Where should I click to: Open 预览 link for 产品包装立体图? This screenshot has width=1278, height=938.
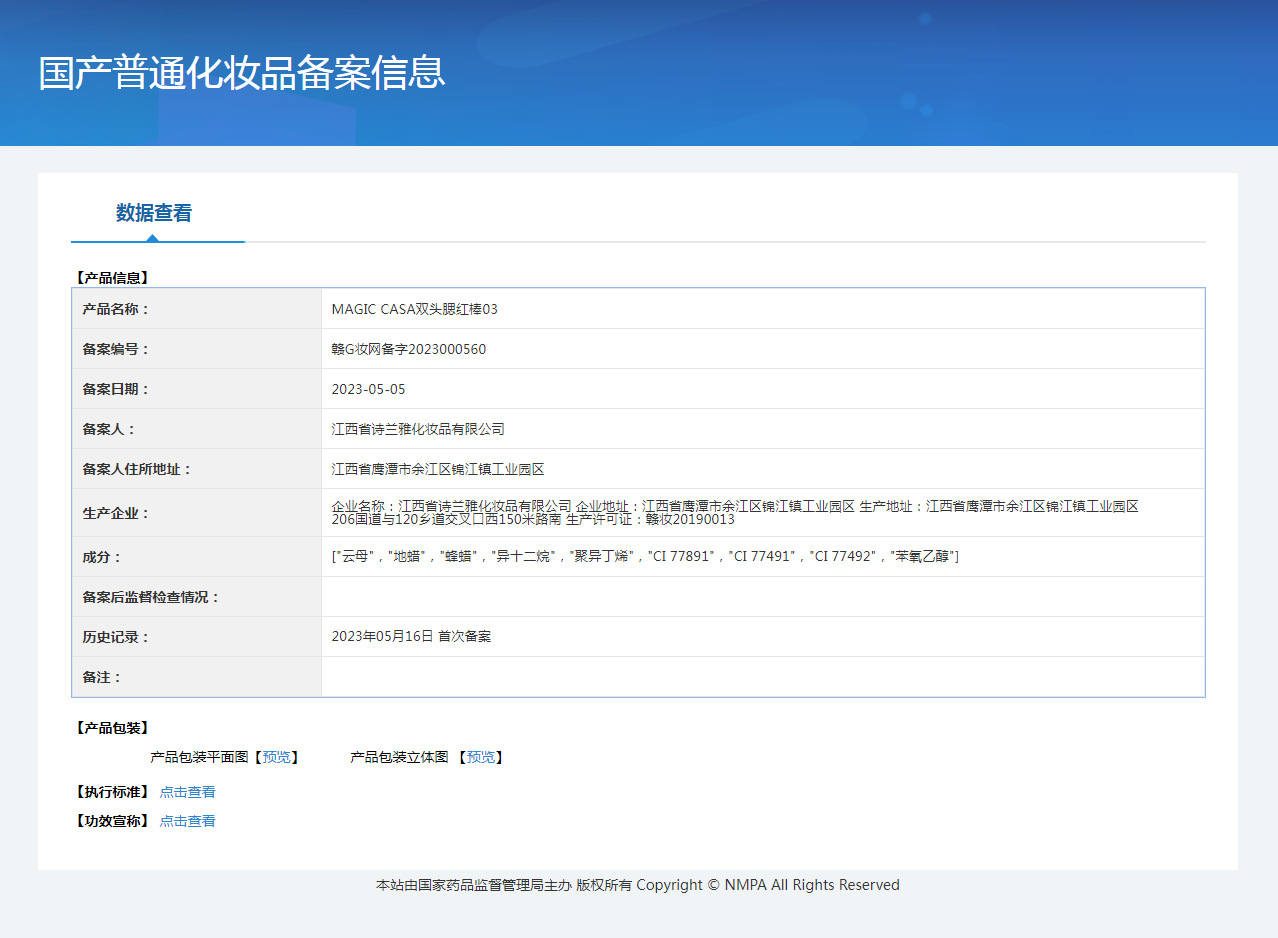click(x=480, y=757)
